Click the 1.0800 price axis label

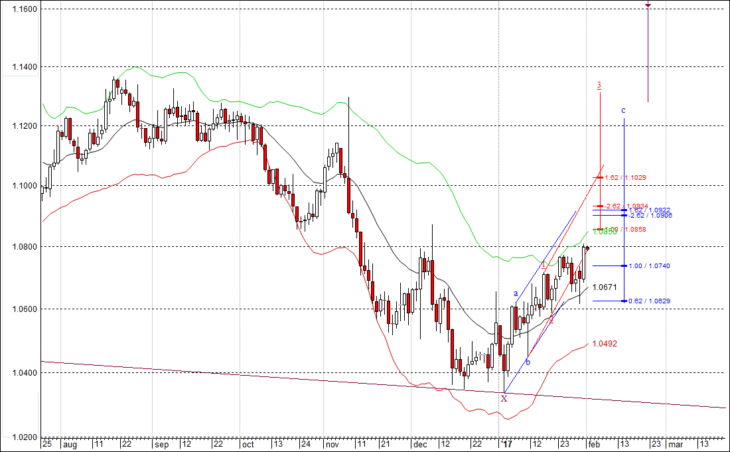pyautogui.click(x=25, y=247)
